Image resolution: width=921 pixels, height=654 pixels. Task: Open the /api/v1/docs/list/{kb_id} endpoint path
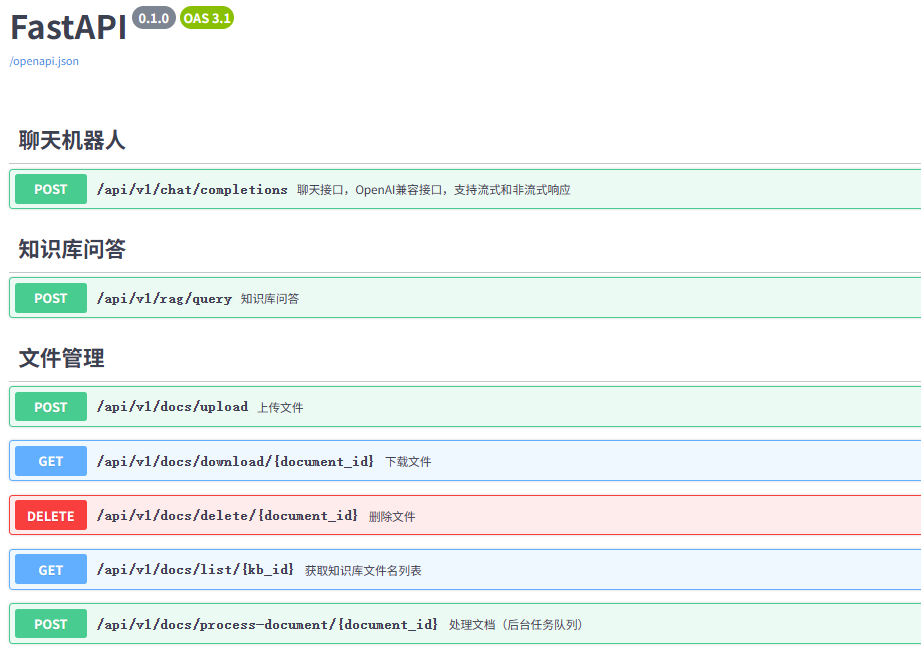tap(195, 570)
